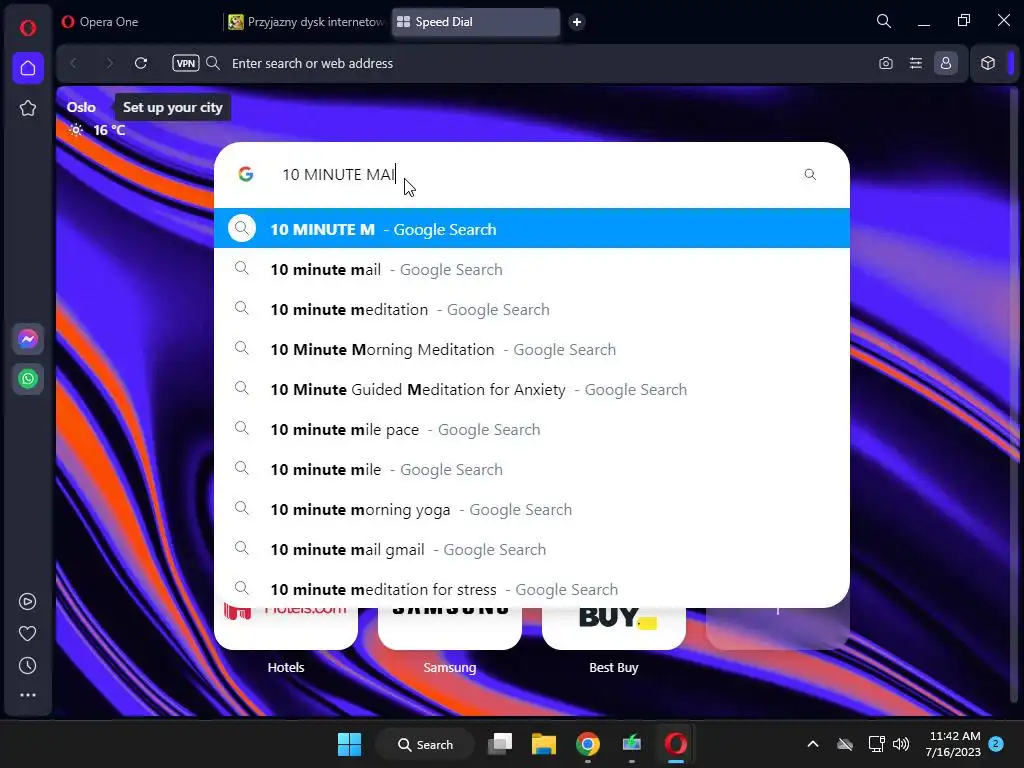Viewport: 1024px width, 768px height.
Task: Add a new tab with the plus button
Action: (x=577, y=22)
